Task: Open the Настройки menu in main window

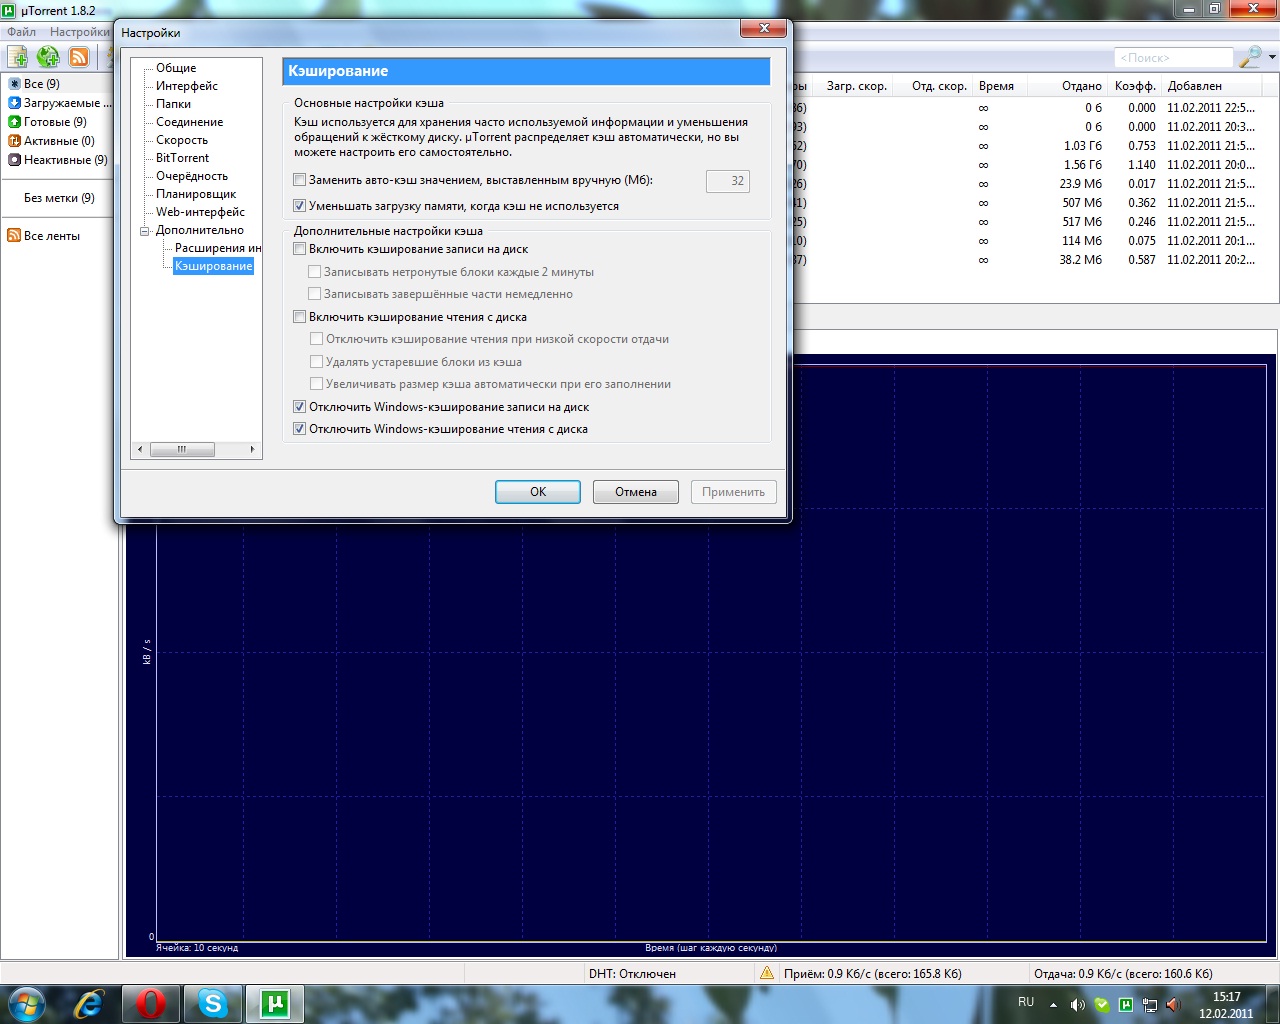Action: pyautogui.click(x=80, y=32)
